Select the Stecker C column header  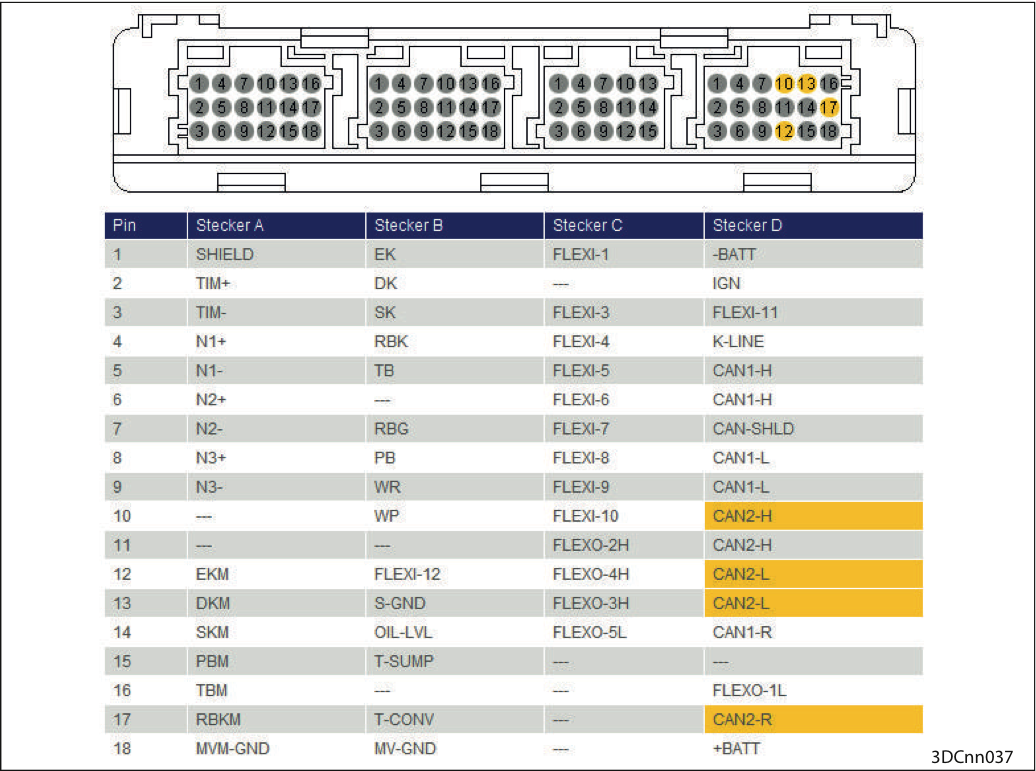click(624, 225)
